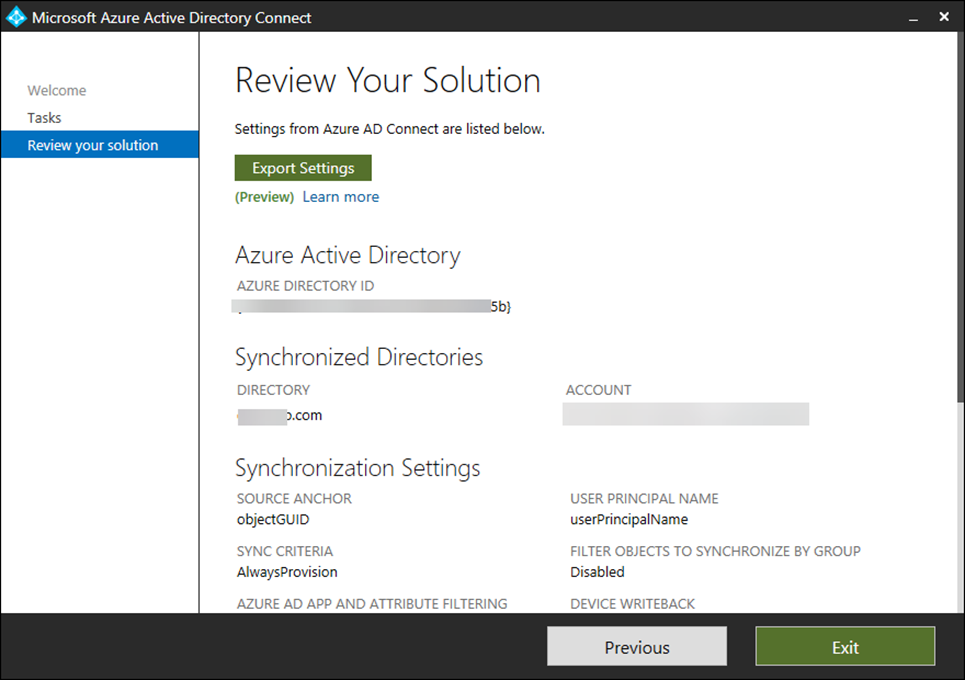Screen dimensions: 965x680
Task: Select the AlwaysProvision sync criteria value
Action: pos(287,572)
